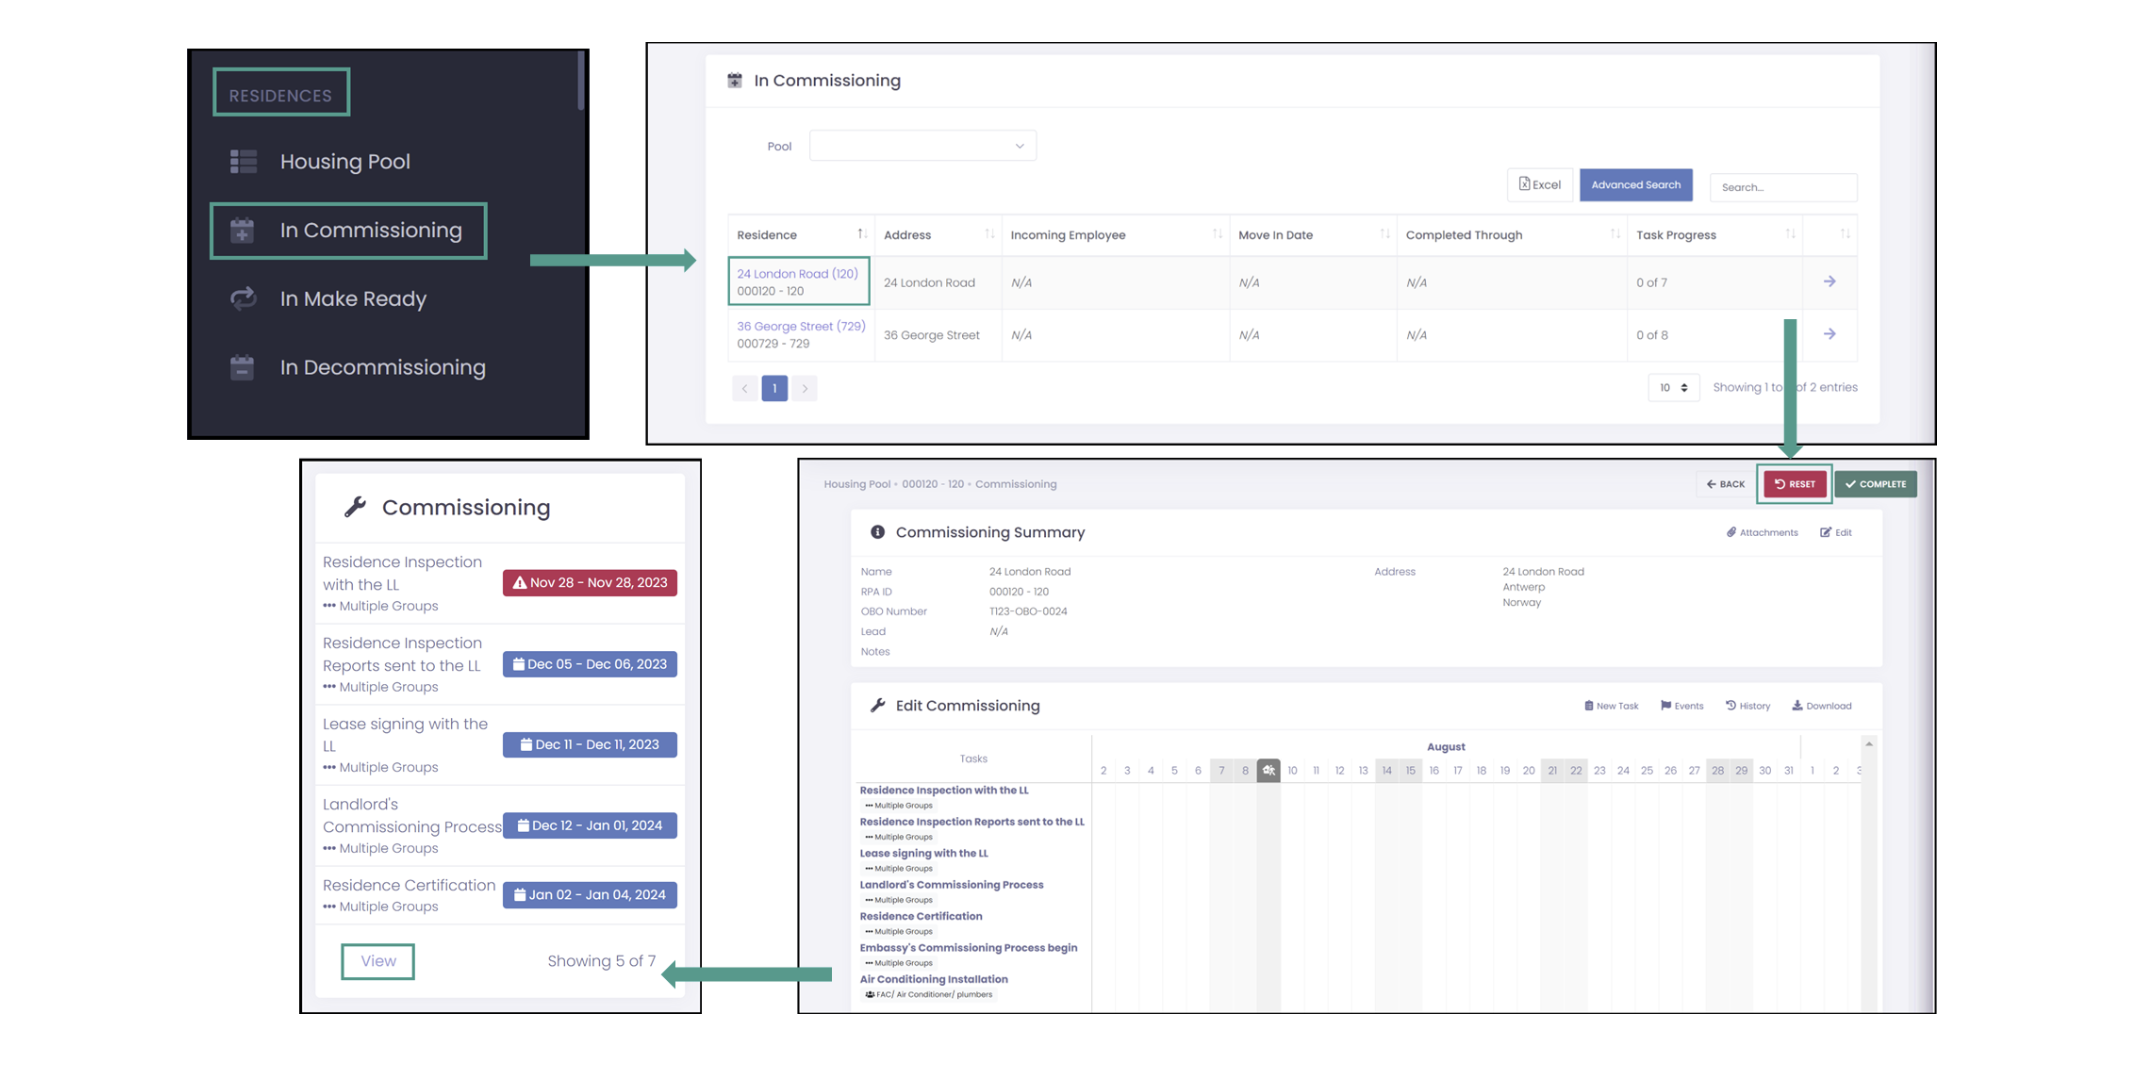Sort by Residence column
This screenshot has height=1067, width=2137.
coord(800,234)
